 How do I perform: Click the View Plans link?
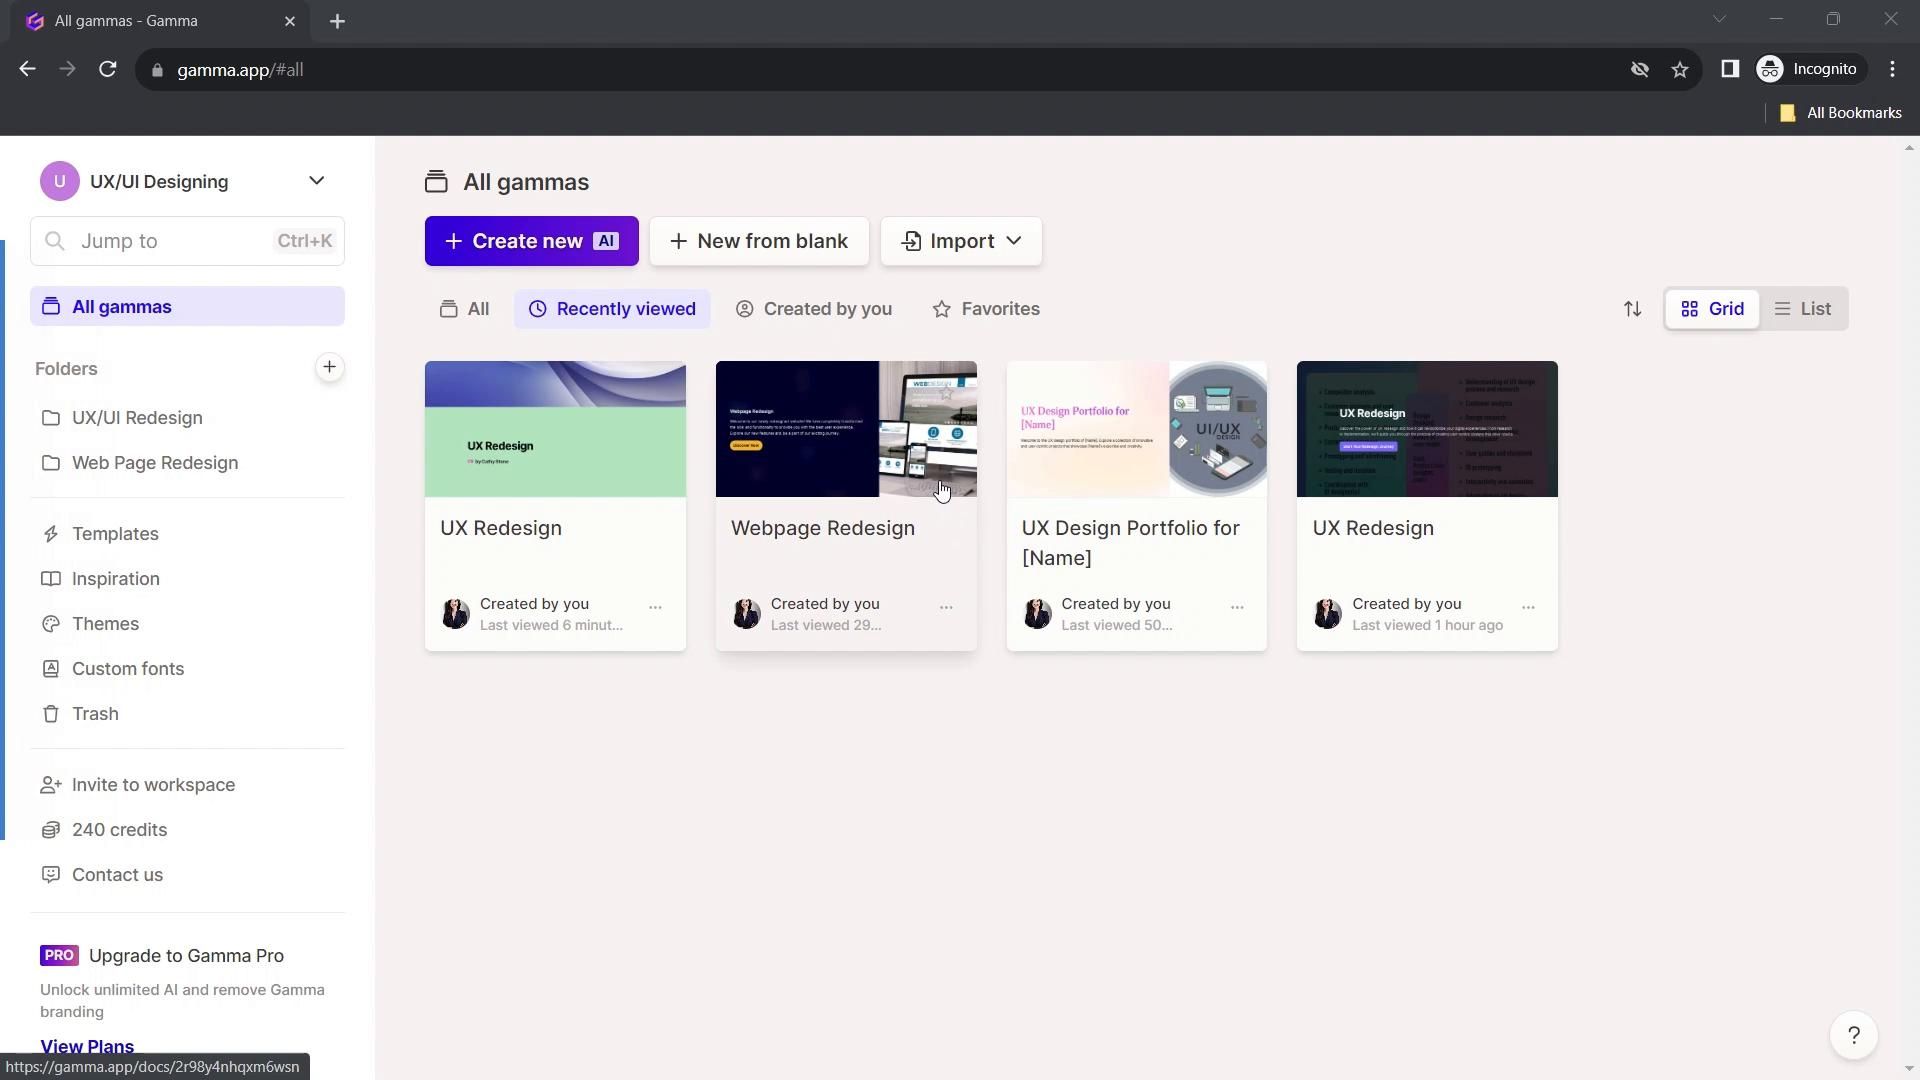coord(87,1046)
